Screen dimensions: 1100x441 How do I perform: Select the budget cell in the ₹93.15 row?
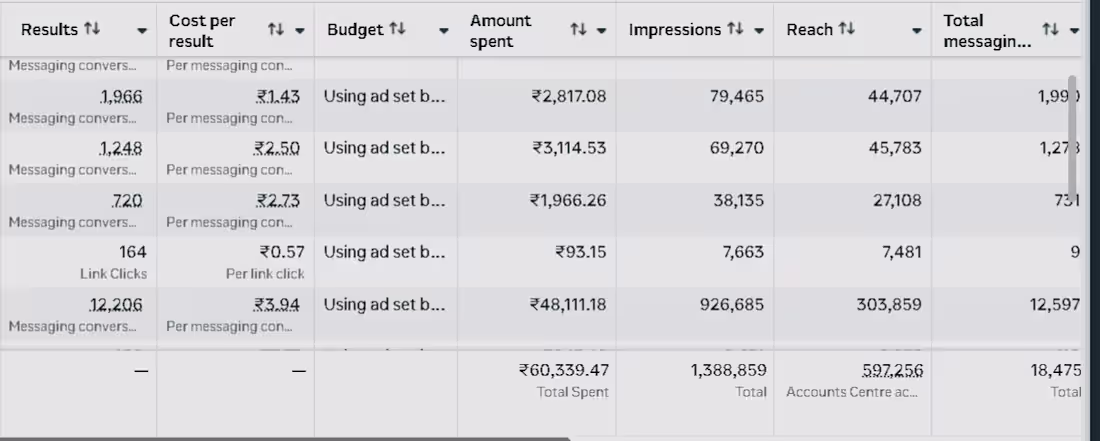point(385,252)
